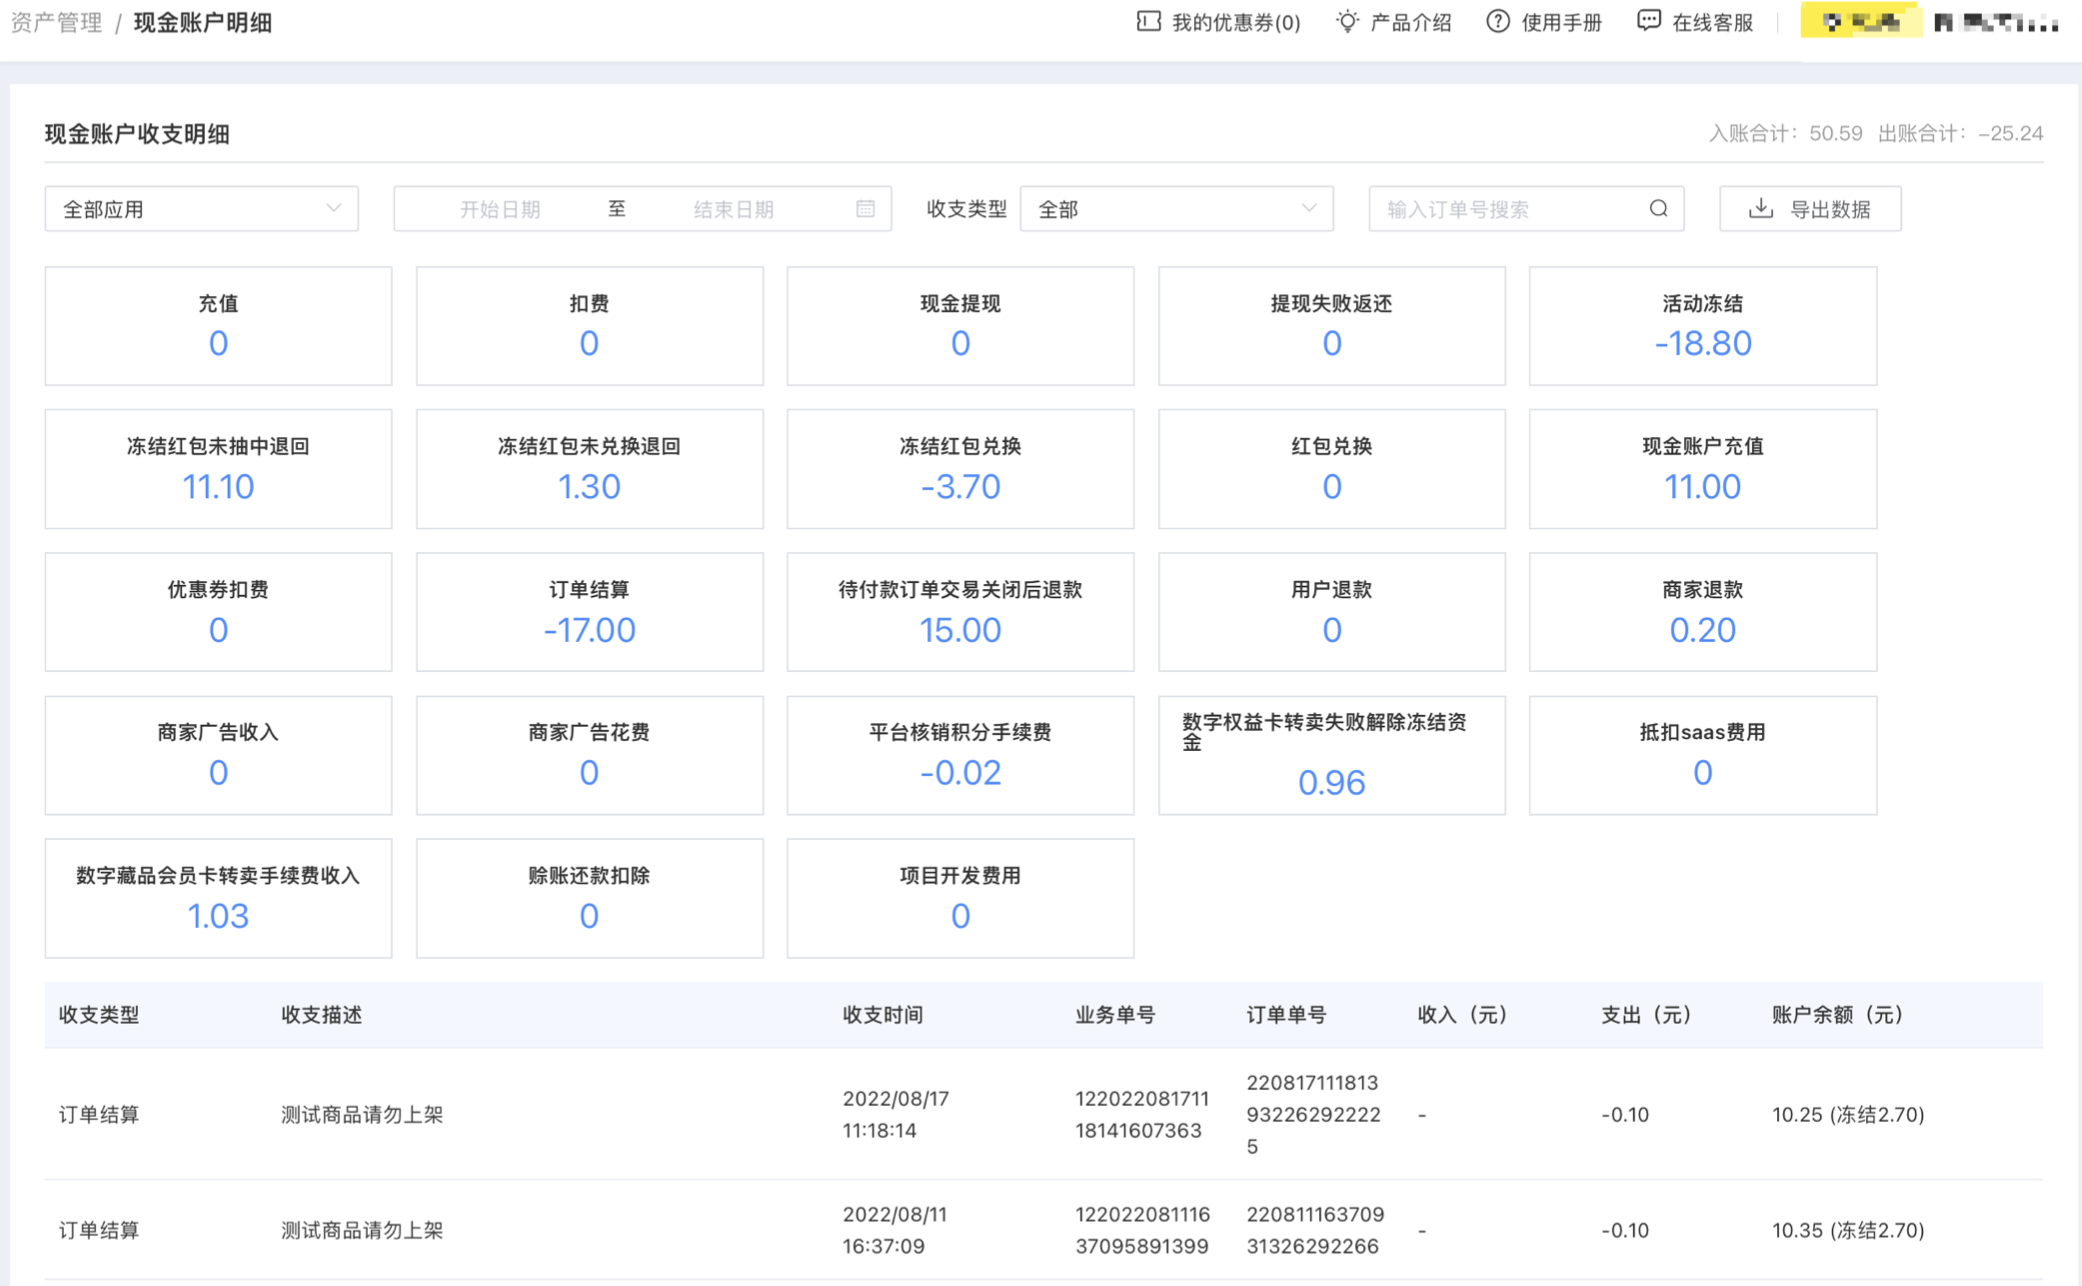Click the question mark manual icon

coord(1497,21)
